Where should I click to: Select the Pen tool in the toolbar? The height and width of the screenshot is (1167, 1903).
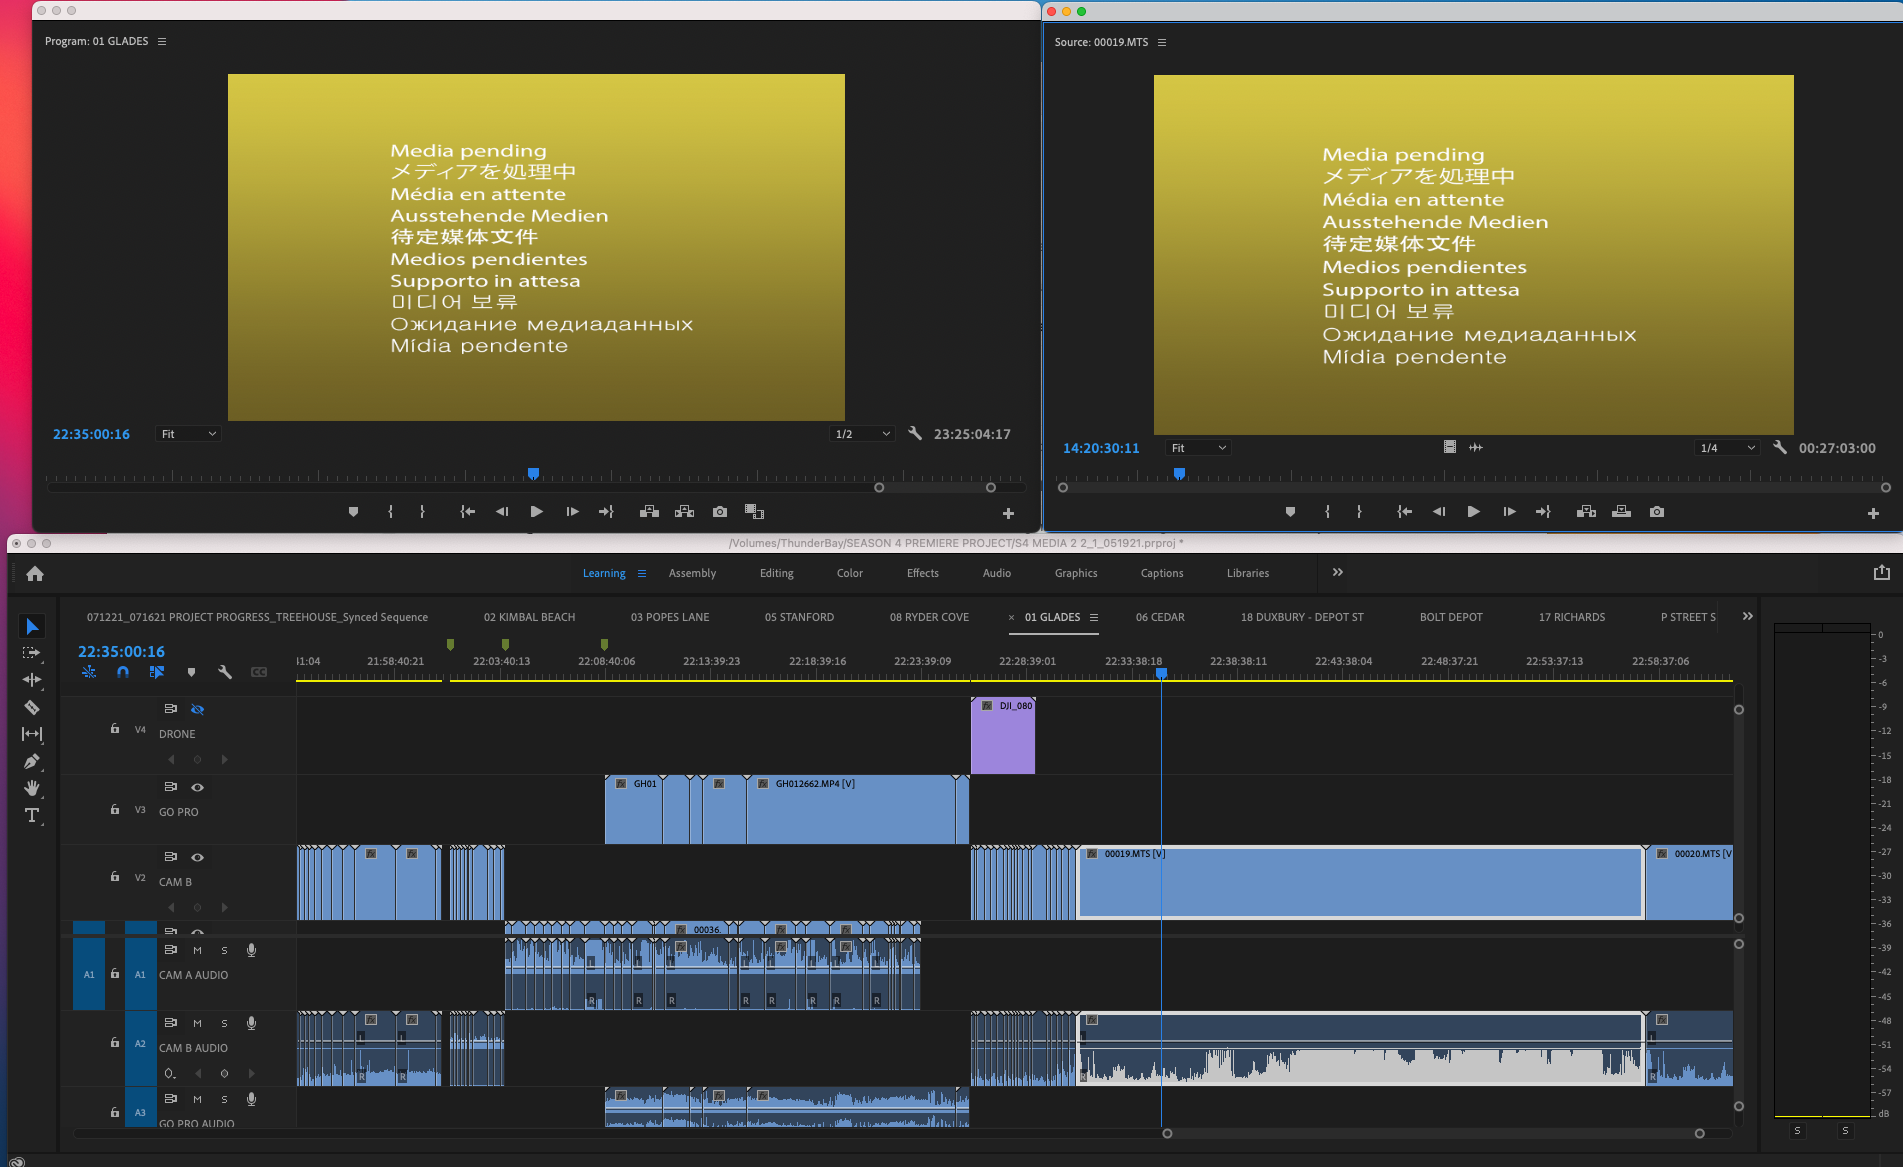coord(33,761)
